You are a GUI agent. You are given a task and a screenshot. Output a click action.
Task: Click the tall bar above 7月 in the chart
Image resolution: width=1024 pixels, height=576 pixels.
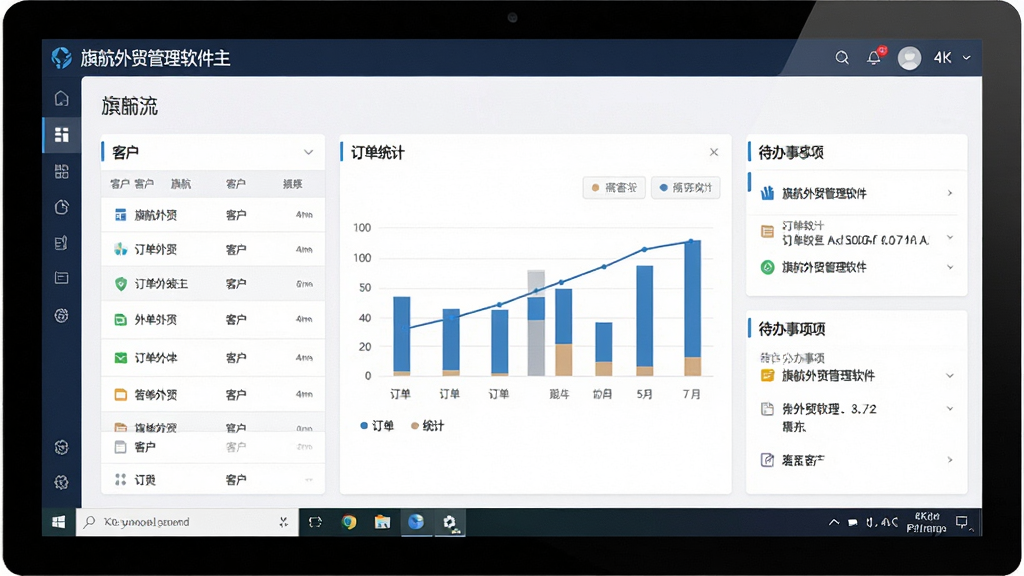pyautogui.click(x=692, y=308)
